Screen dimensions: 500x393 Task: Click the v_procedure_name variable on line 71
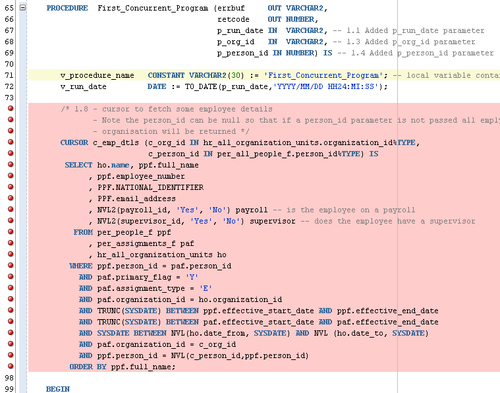click(97, 76)
